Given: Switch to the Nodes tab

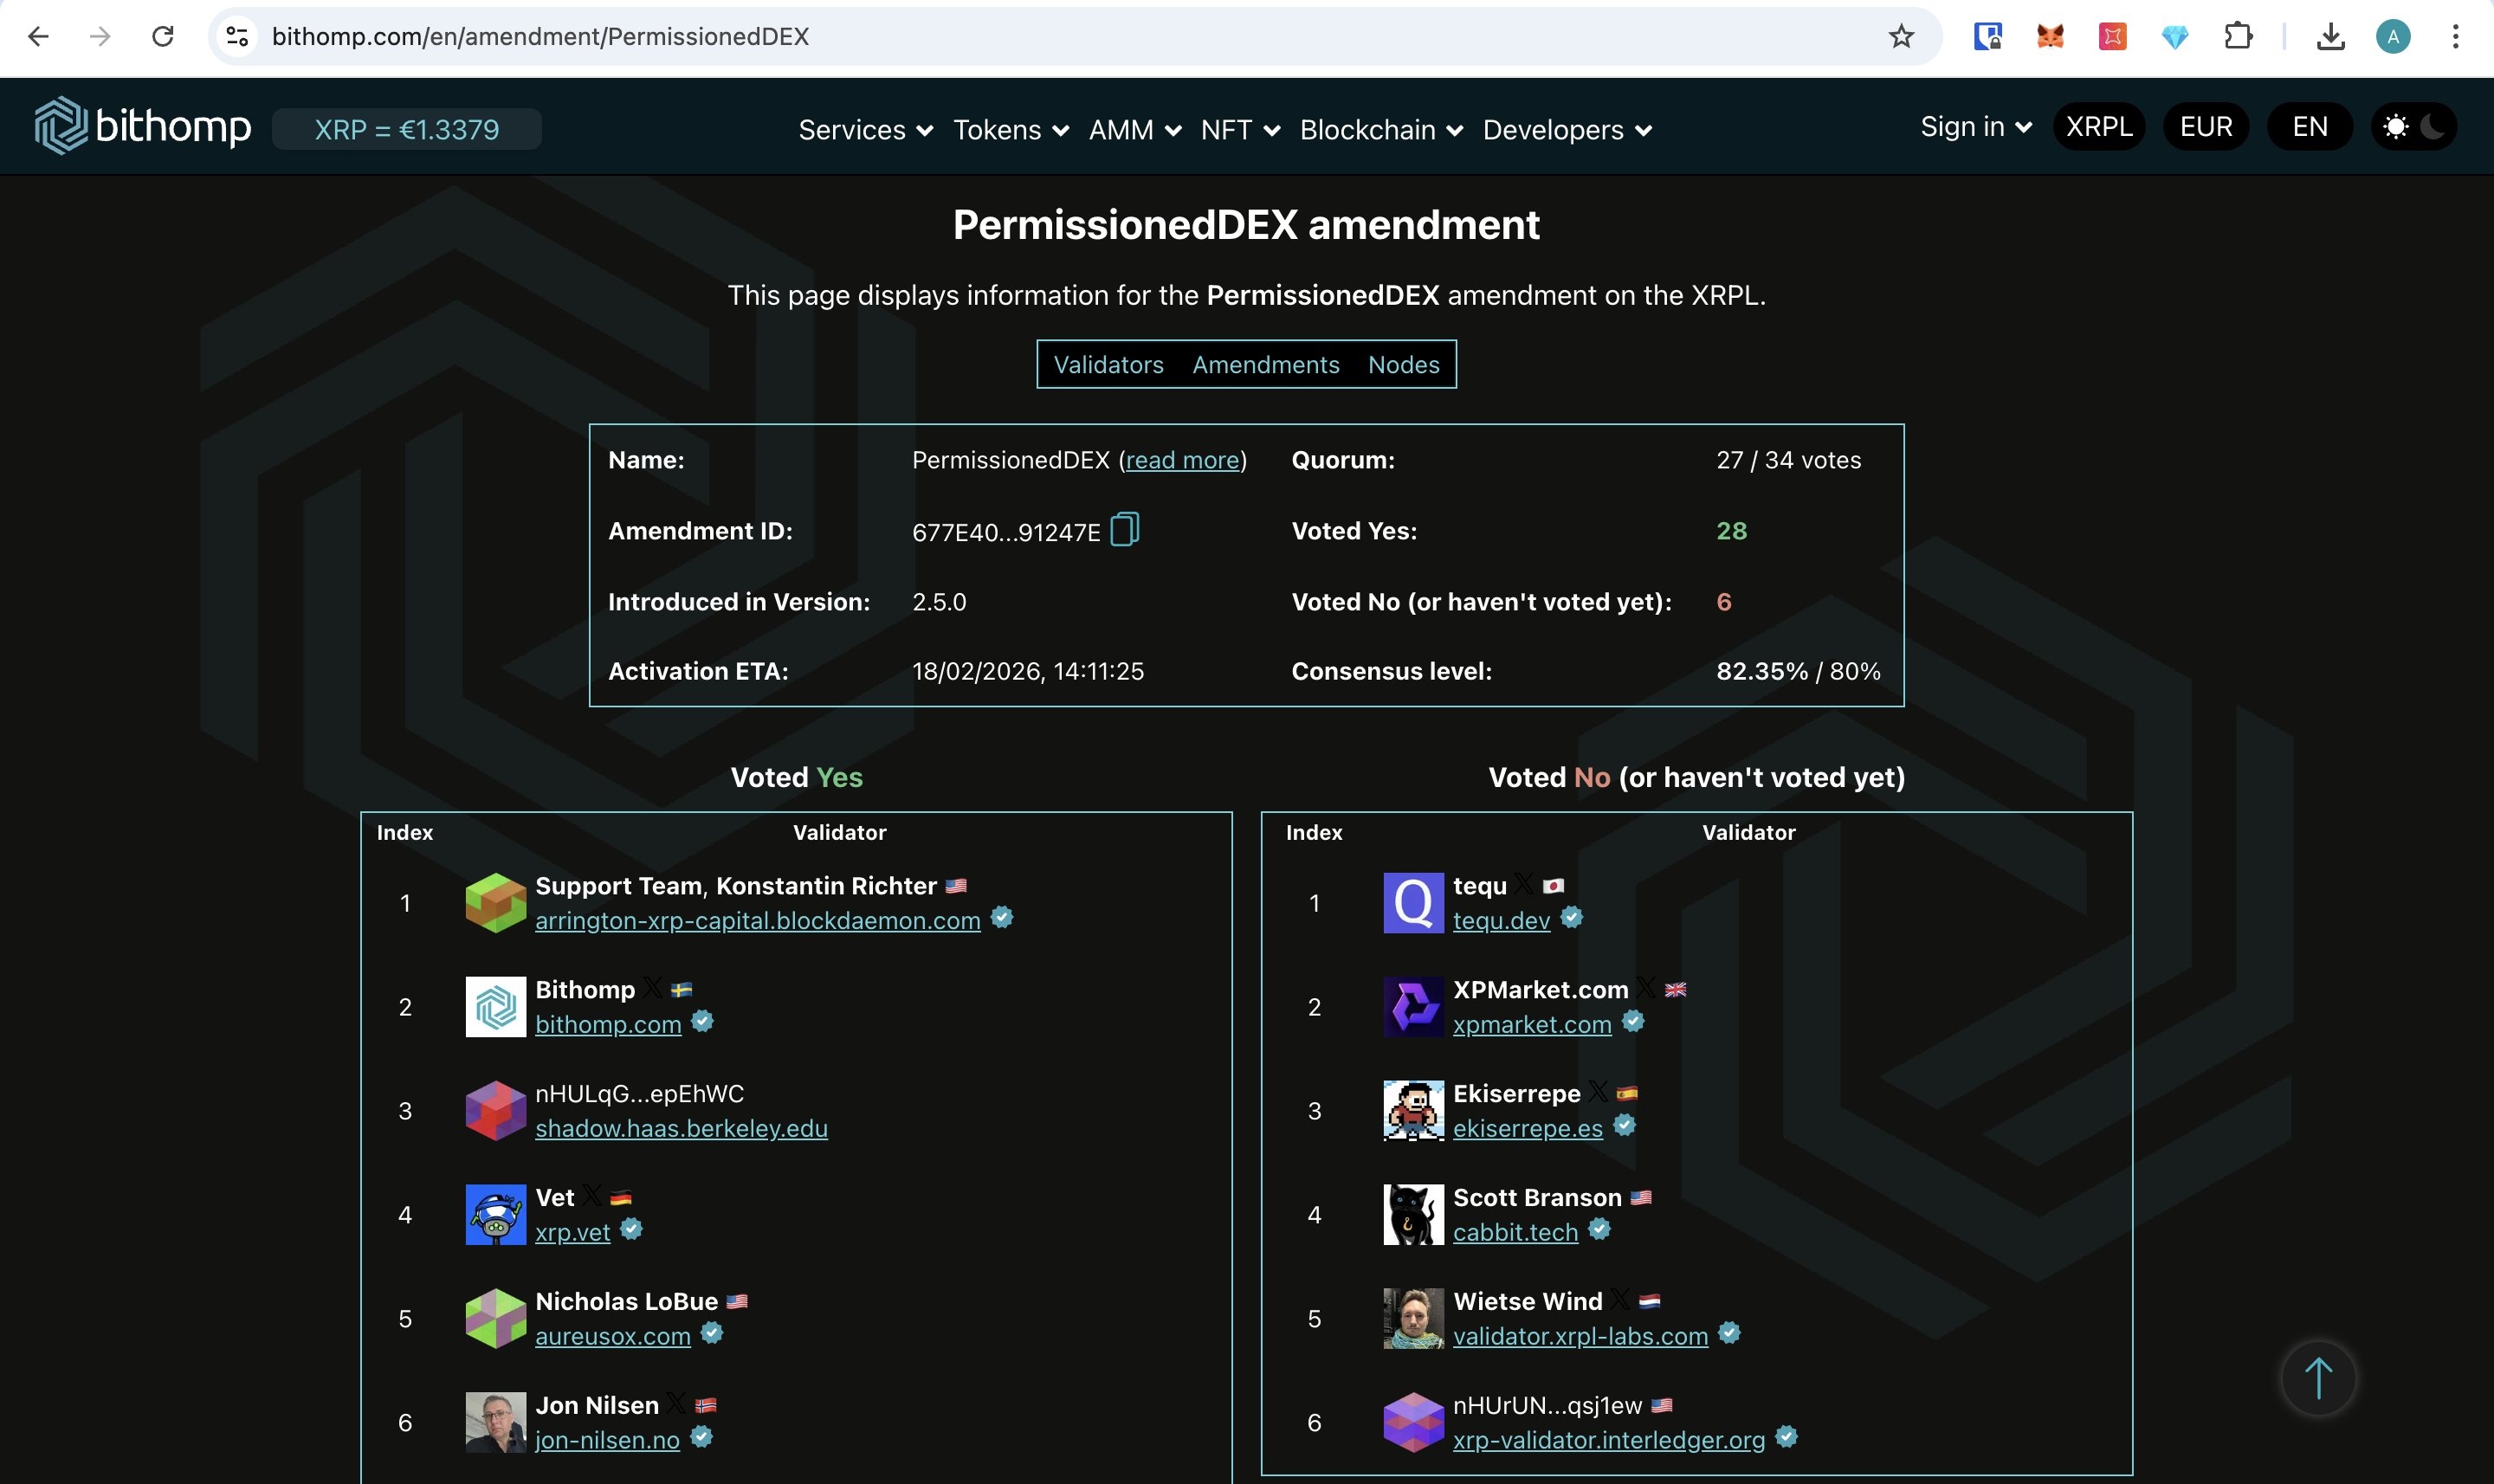Looking at the screenshot, I should tap(1403, 365).
